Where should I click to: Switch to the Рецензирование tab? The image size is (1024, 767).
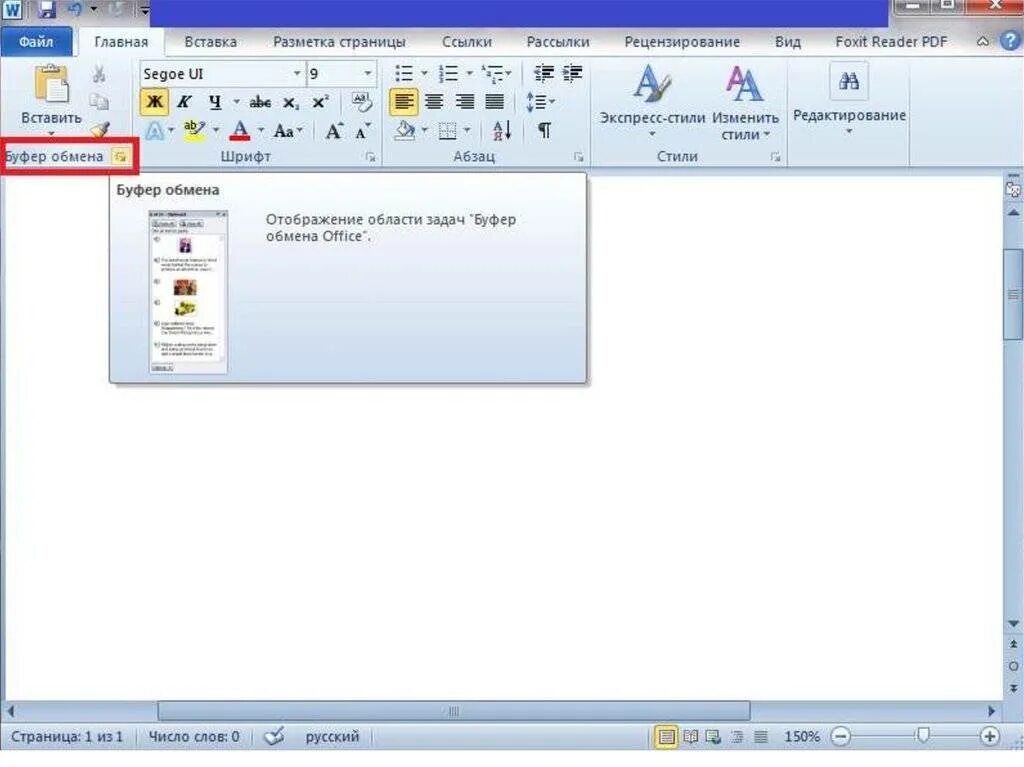click(x=682, y=42)
